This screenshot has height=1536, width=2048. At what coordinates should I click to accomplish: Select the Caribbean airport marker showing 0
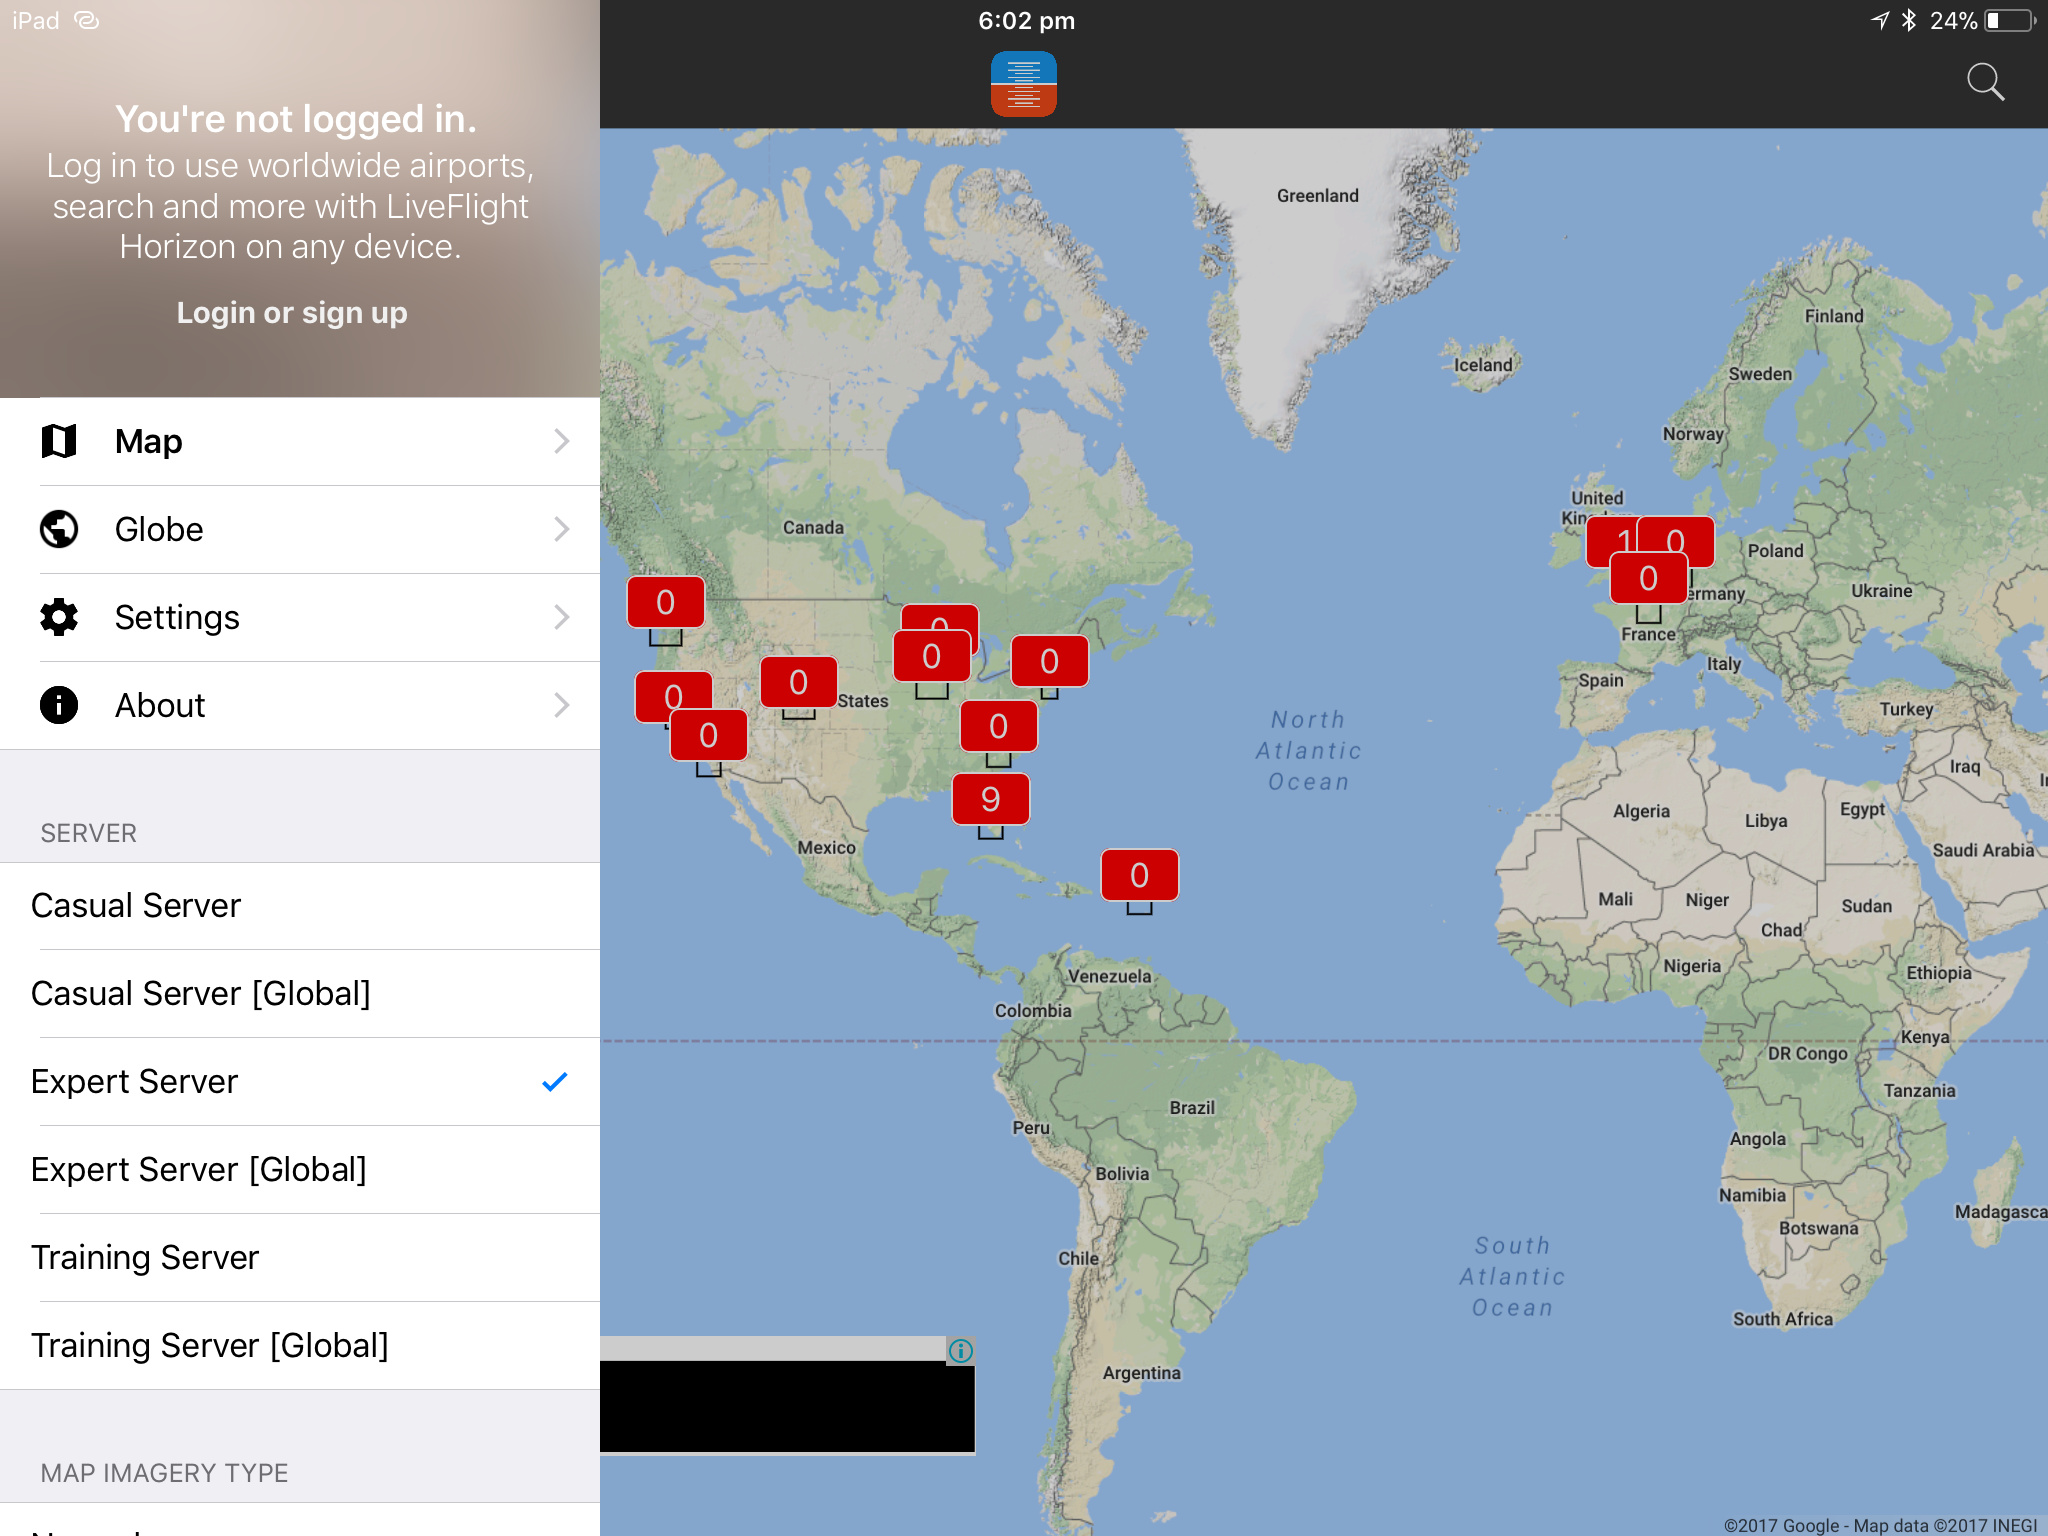click(x=1139, y=875)
